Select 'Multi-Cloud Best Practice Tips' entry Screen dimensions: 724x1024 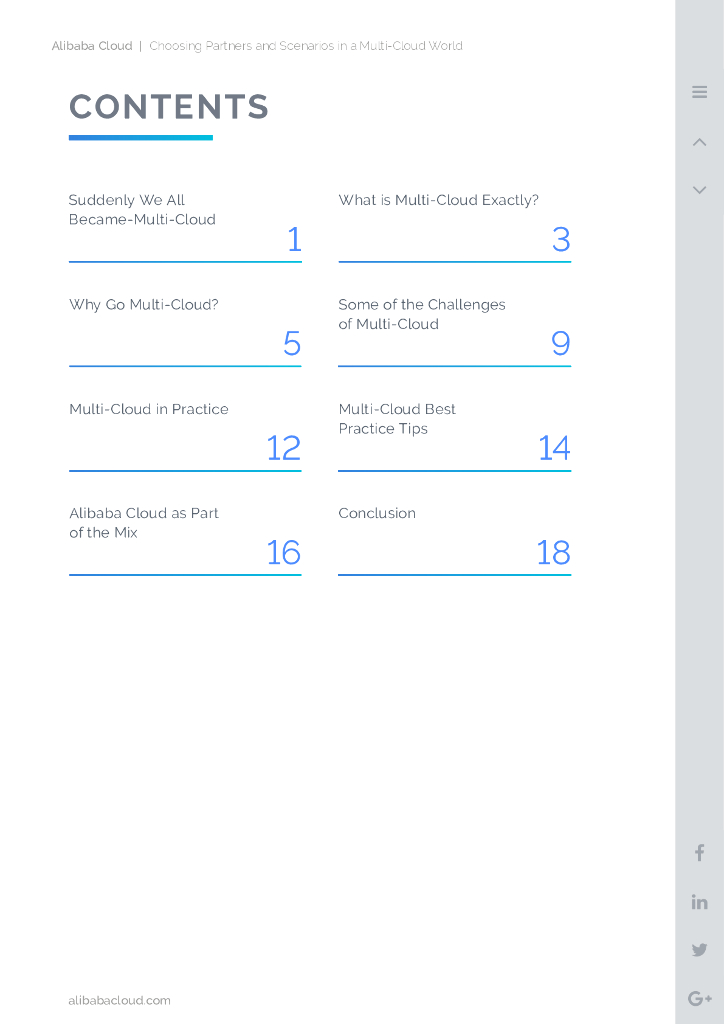click(x=396, y=419)
